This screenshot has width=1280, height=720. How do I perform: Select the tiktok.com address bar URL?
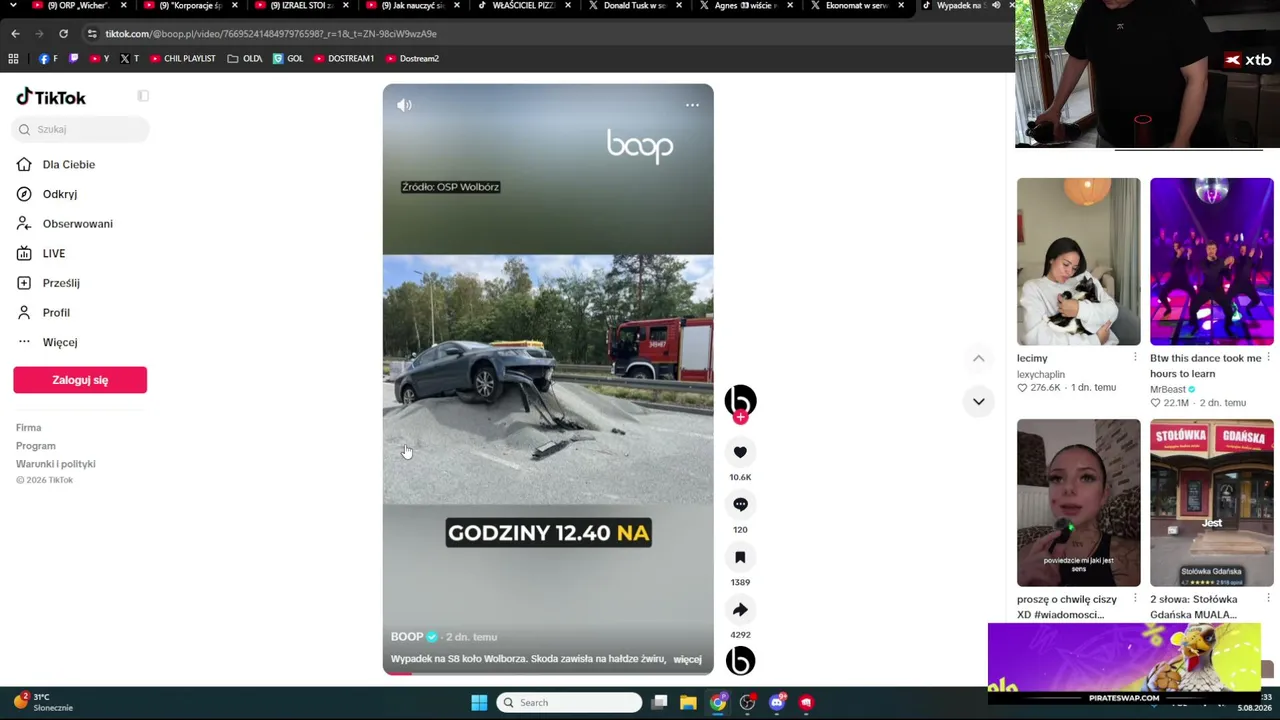tap(271, 34)
